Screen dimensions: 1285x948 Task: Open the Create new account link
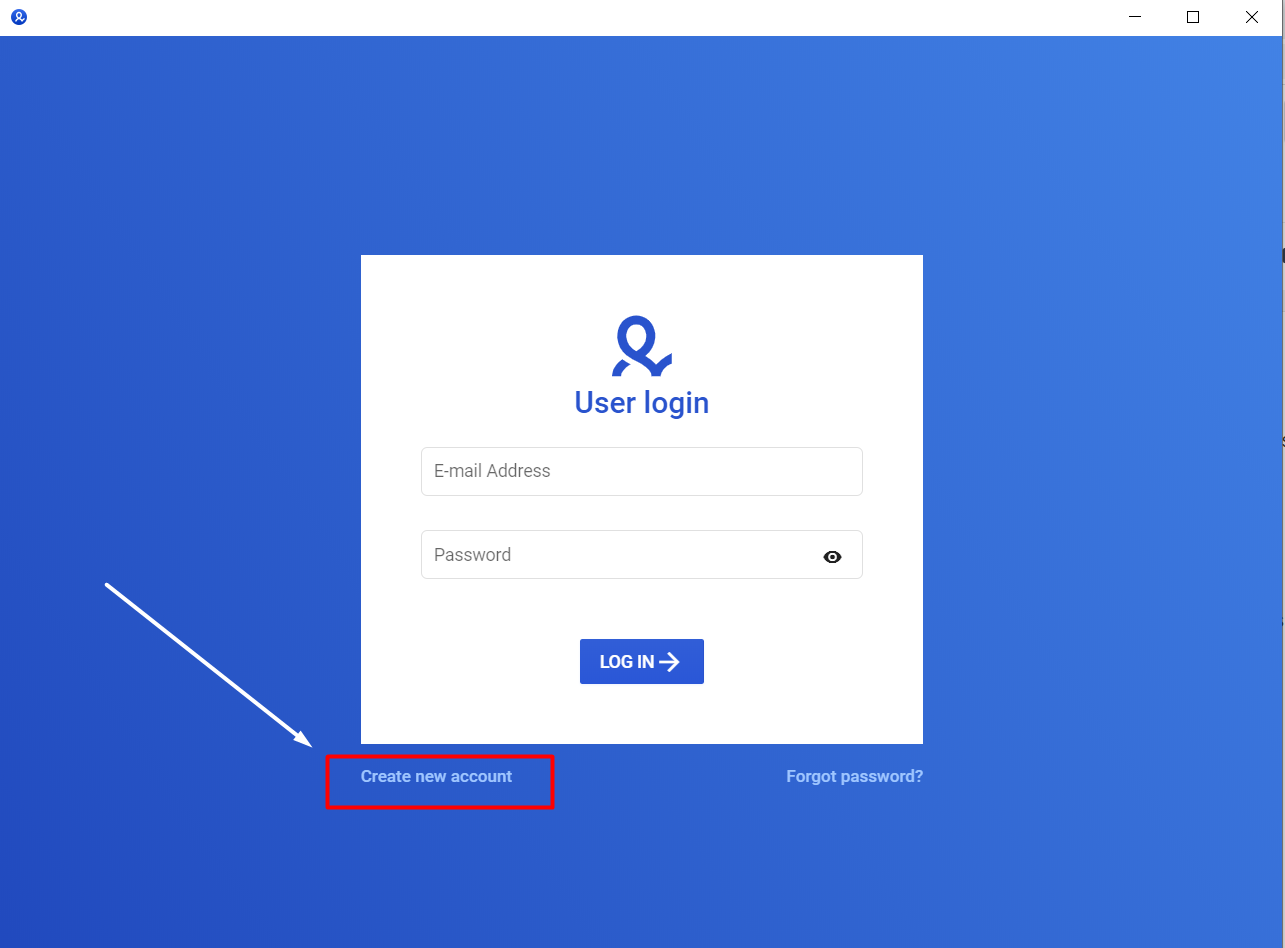tap(436, 776)
